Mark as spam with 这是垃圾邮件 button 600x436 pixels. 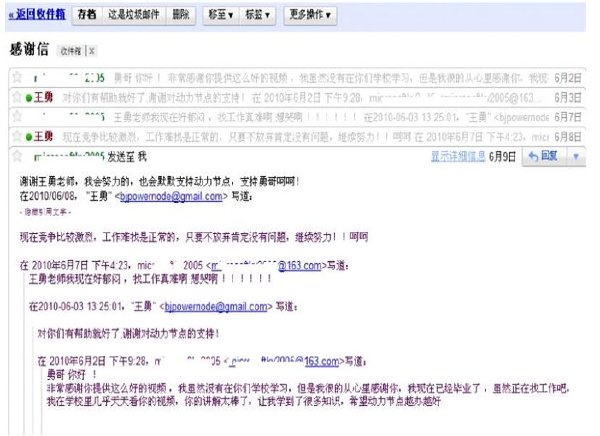(x=134, y=15)
